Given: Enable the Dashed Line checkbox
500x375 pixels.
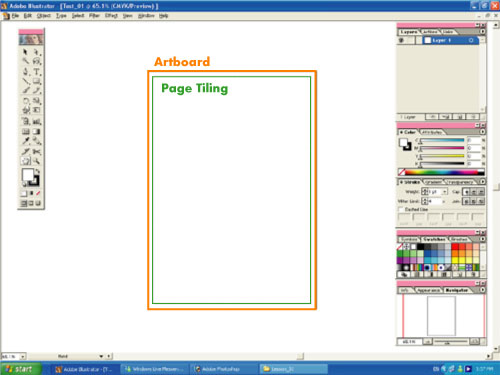Looking at the screenshot, I should click(401, 209).
